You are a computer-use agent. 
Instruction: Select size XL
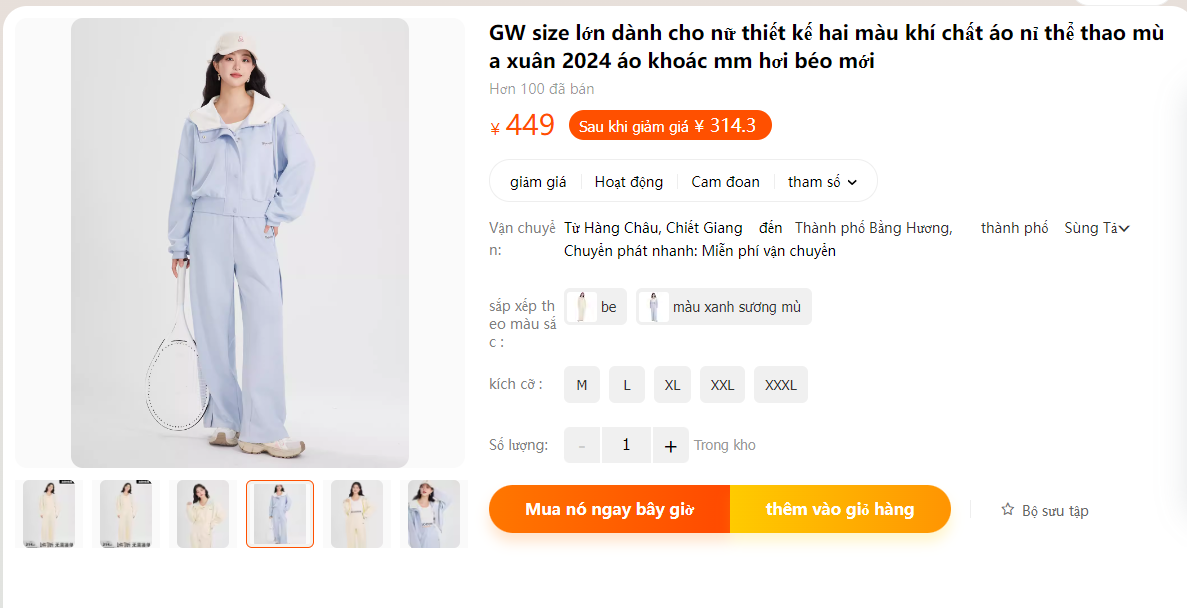tap(672, 385)
